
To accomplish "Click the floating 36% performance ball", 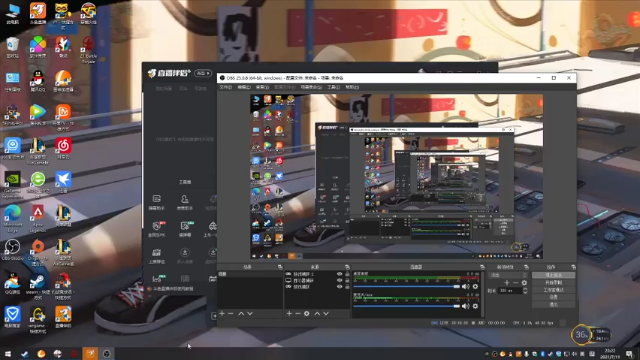I will [581, 335].
